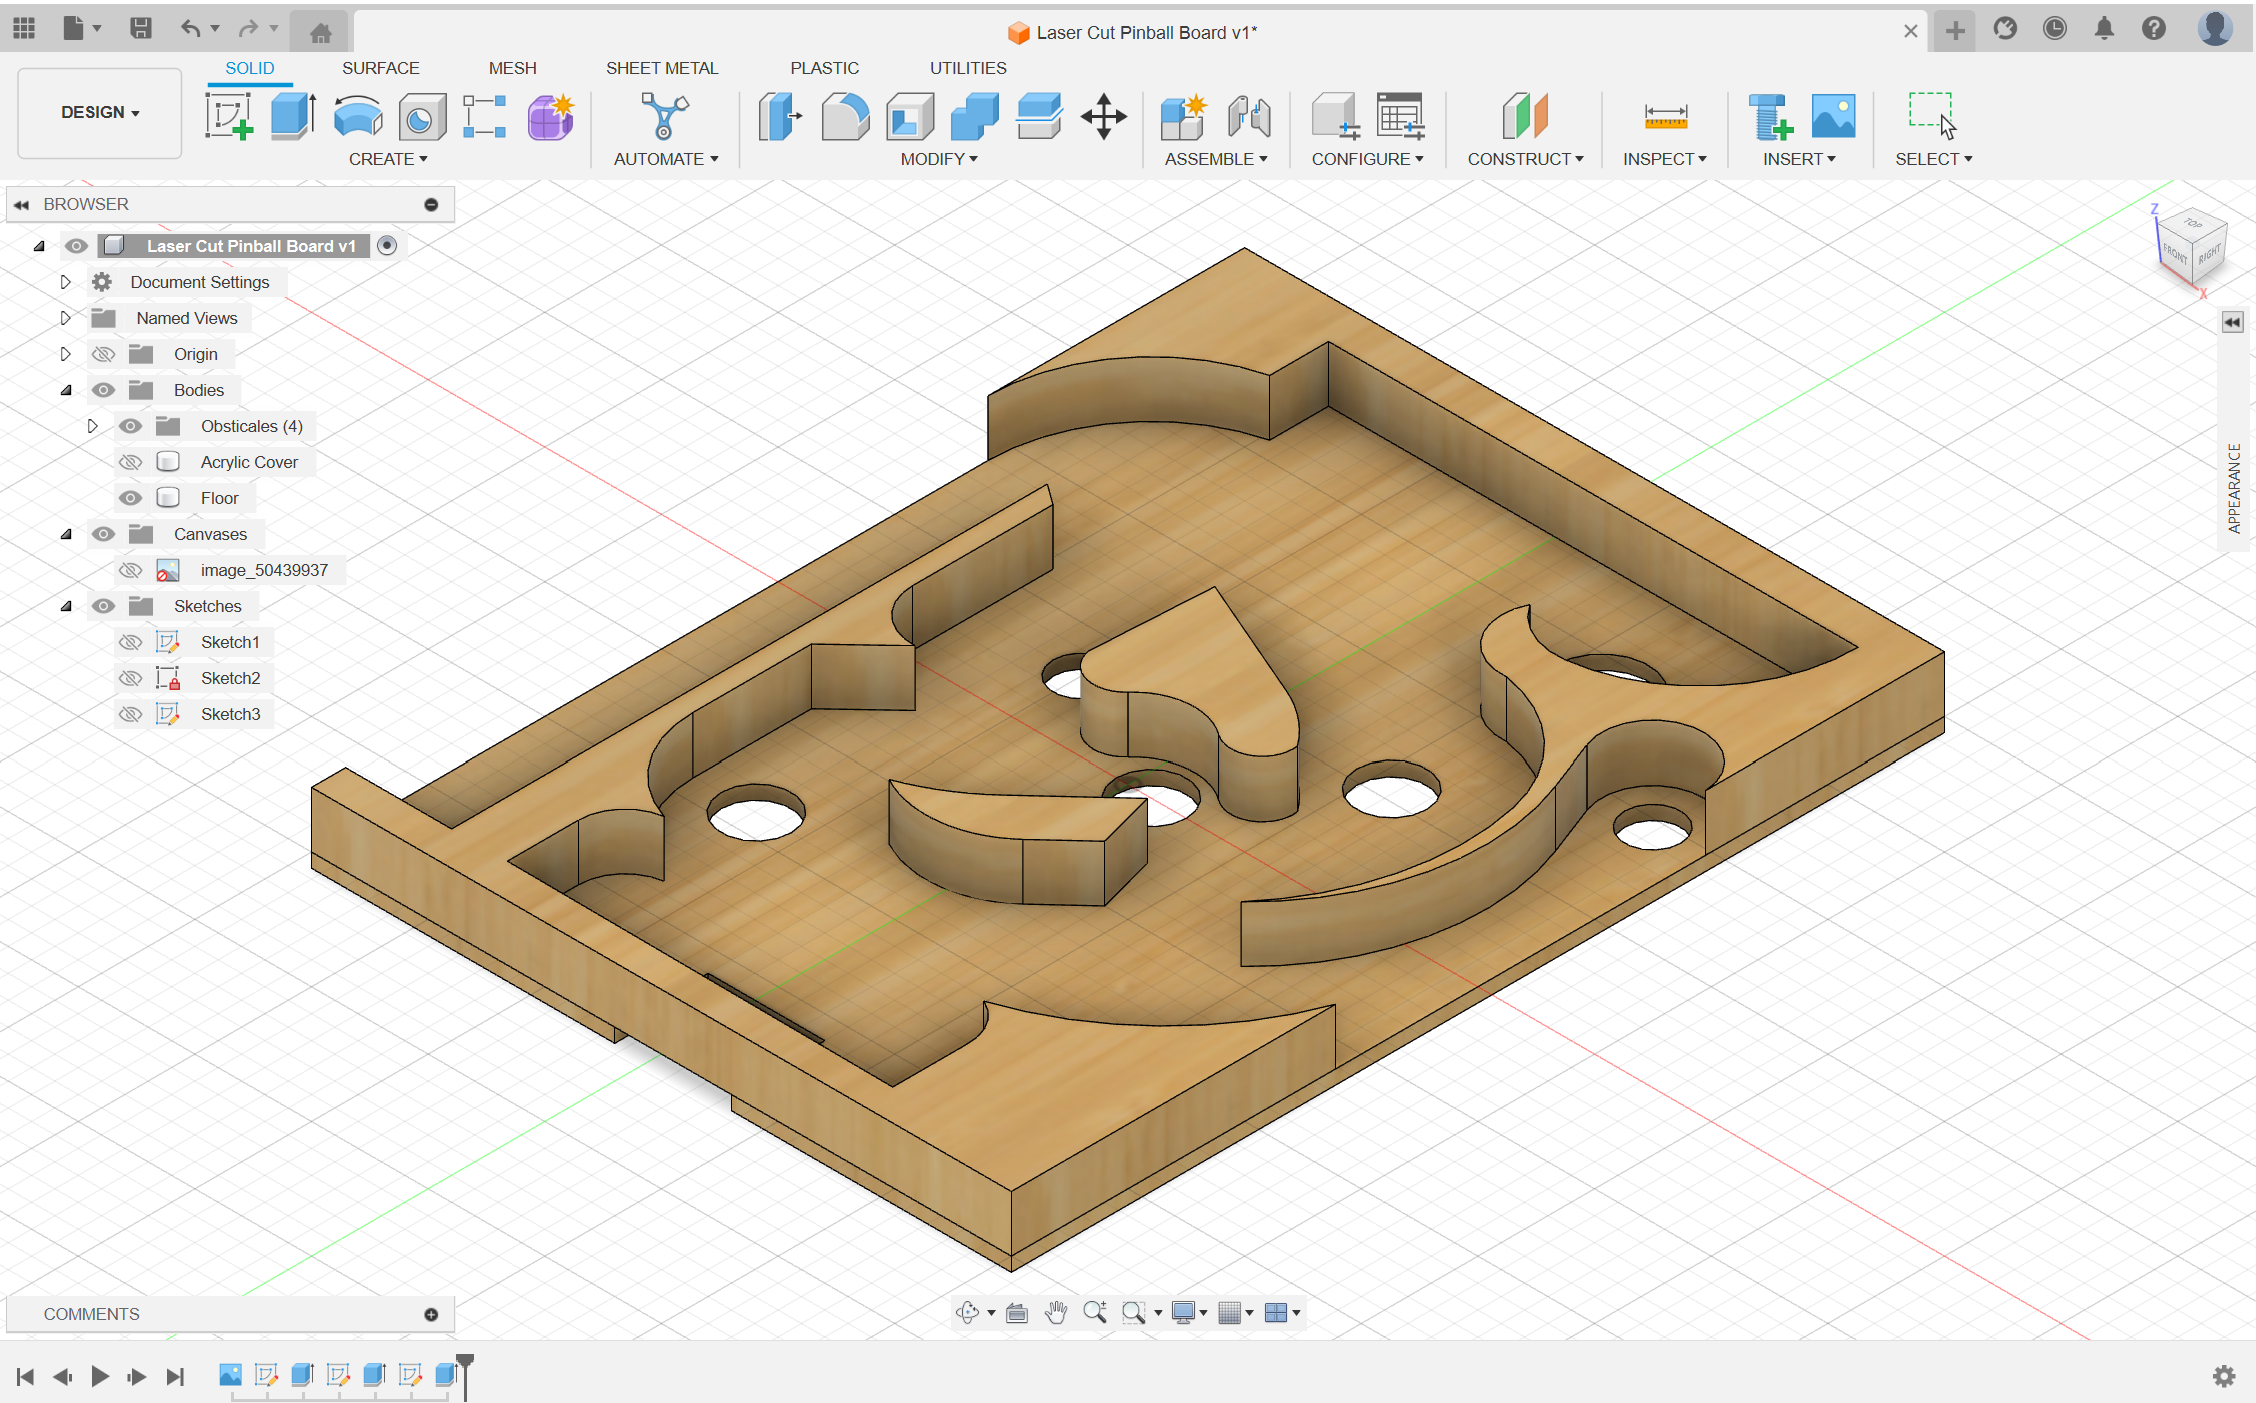The width and height of the screenshot is (2256, 1403).
Task: Click the Create Sketch tool icon
Action: click(x=229, y=117)
